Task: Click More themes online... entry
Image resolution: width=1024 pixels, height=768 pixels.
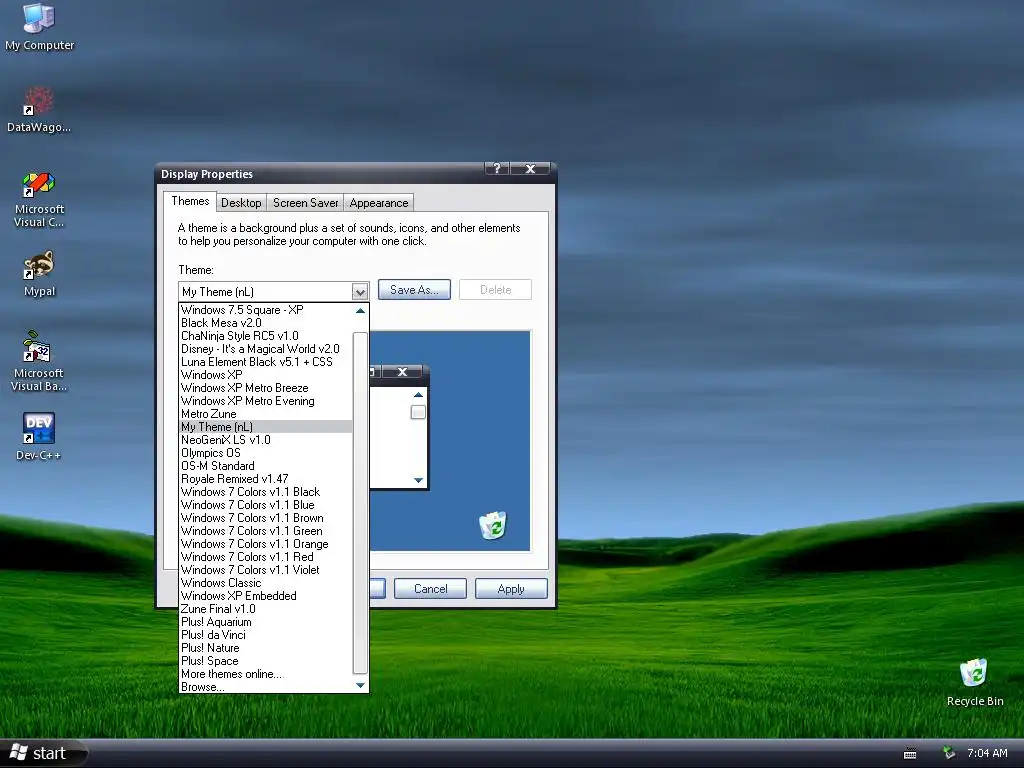Action: coord(266,674)
